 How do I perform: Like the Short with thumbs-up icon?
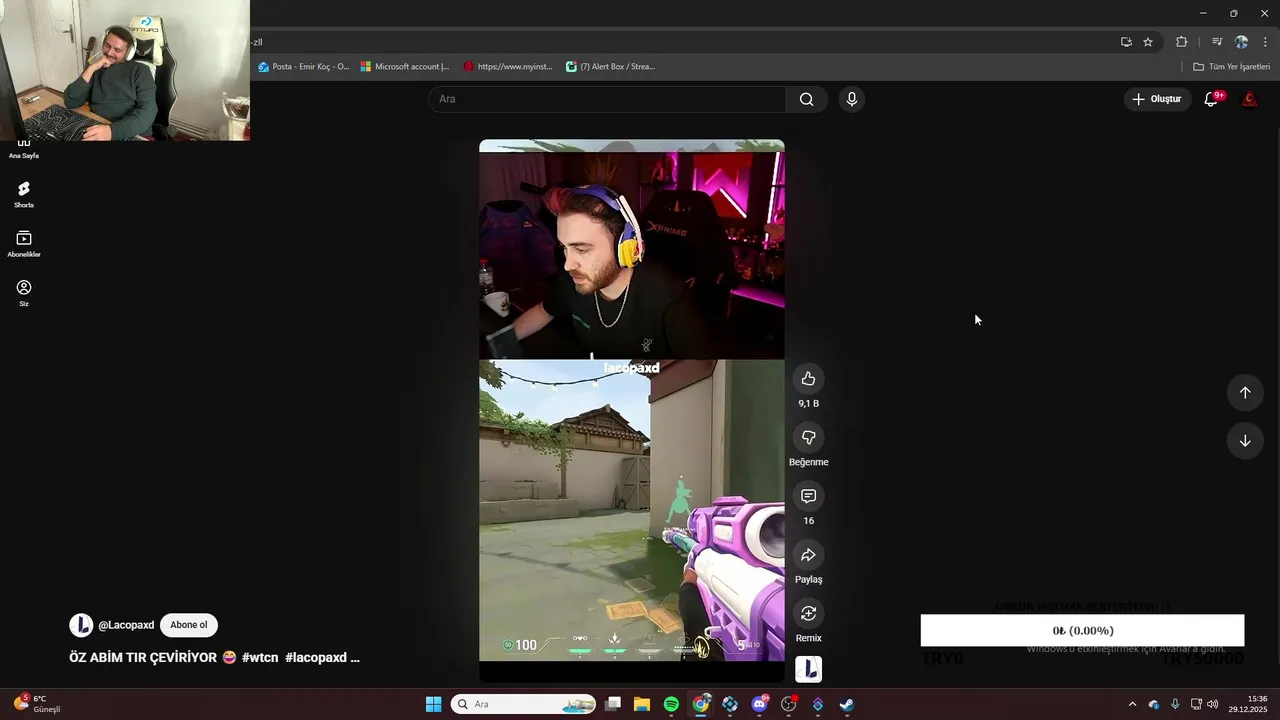[x=808, y=379]
